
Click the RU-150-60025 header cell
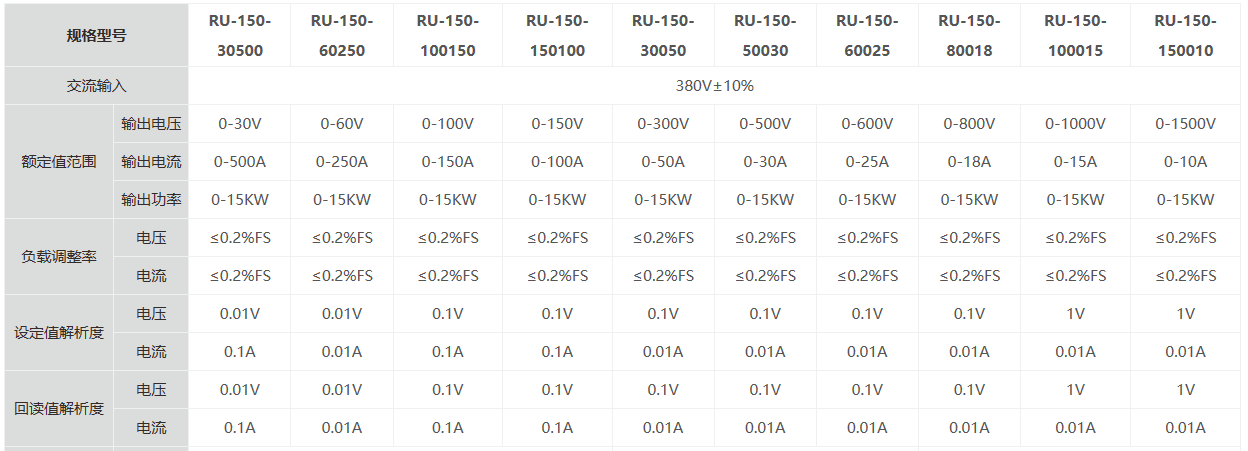point(867,35)
